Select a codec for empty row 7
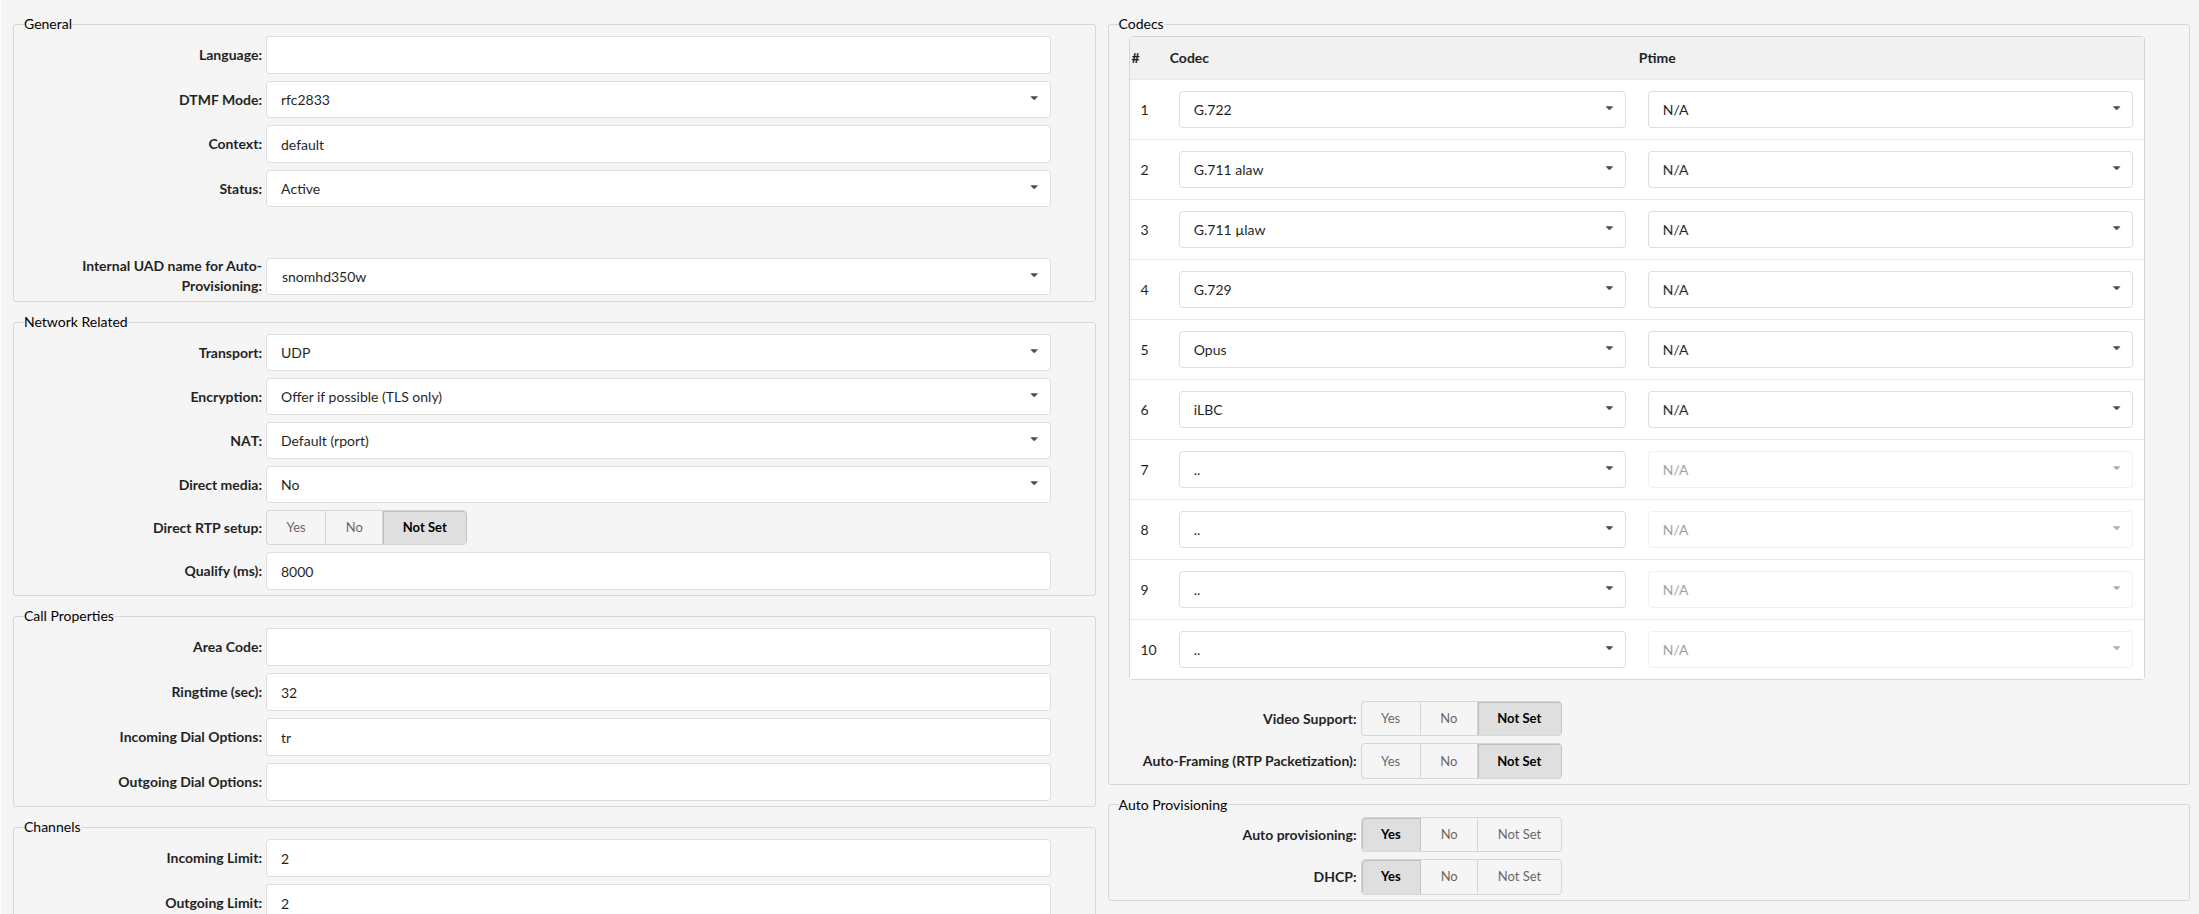2199x914 pixels. 1401,470
